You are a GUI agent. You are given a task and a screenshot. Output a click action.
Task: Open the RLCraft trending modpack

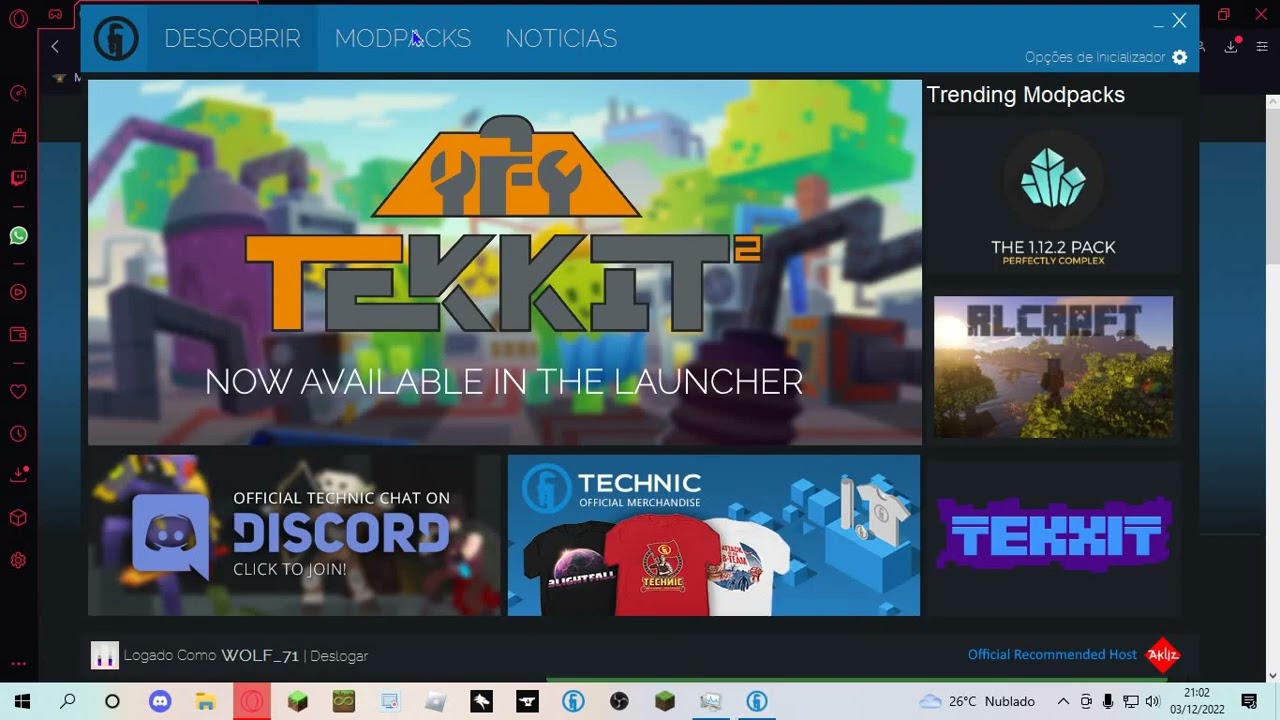pos(1053,367)
